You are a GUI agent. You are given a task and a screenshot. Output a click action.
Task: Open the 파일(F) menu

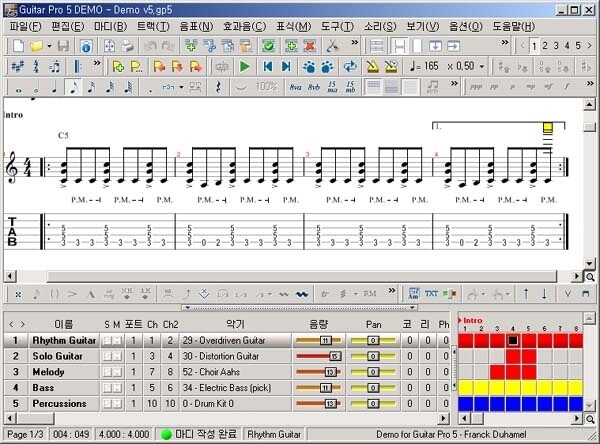[x=25, y=26]
